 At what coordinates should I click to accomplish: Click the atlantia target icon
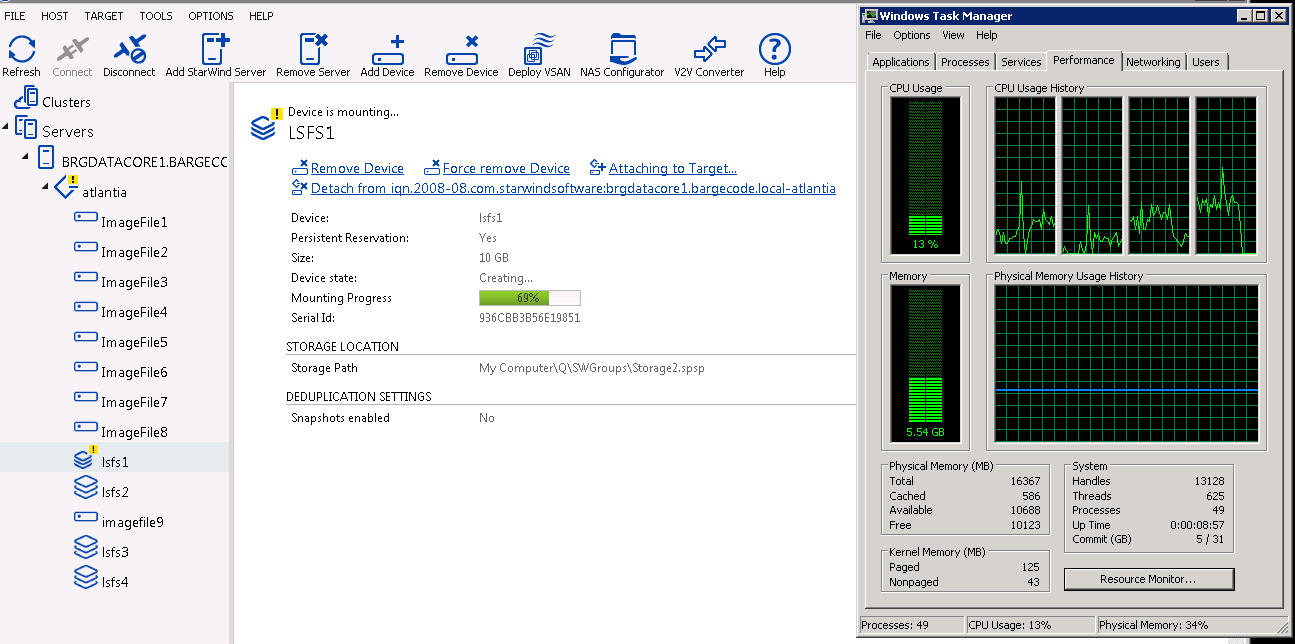point(66,187)
